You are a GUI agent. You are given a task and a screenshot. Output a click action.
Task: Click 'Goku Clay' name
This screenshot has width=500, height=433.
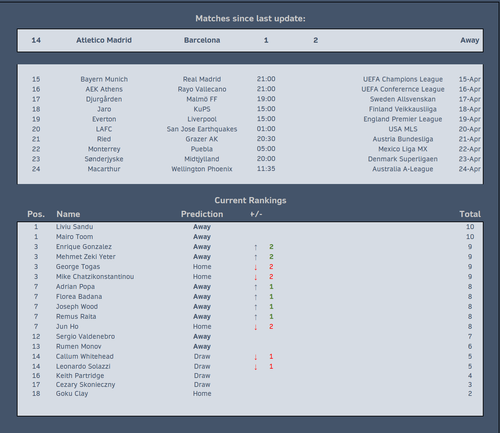[72, 394]
